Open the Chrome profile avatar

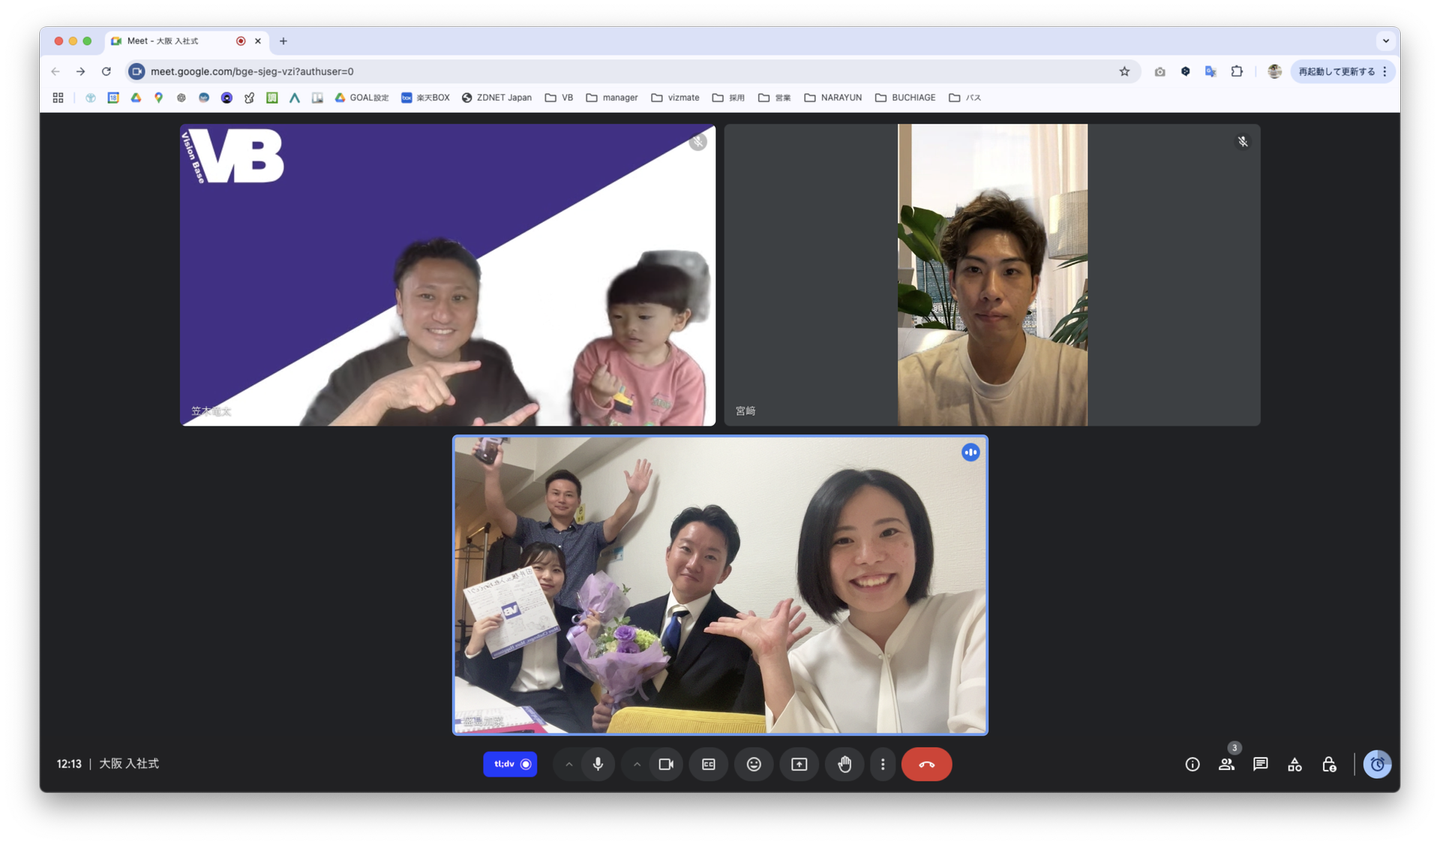pyautogui.click(x=1274, y=72)
